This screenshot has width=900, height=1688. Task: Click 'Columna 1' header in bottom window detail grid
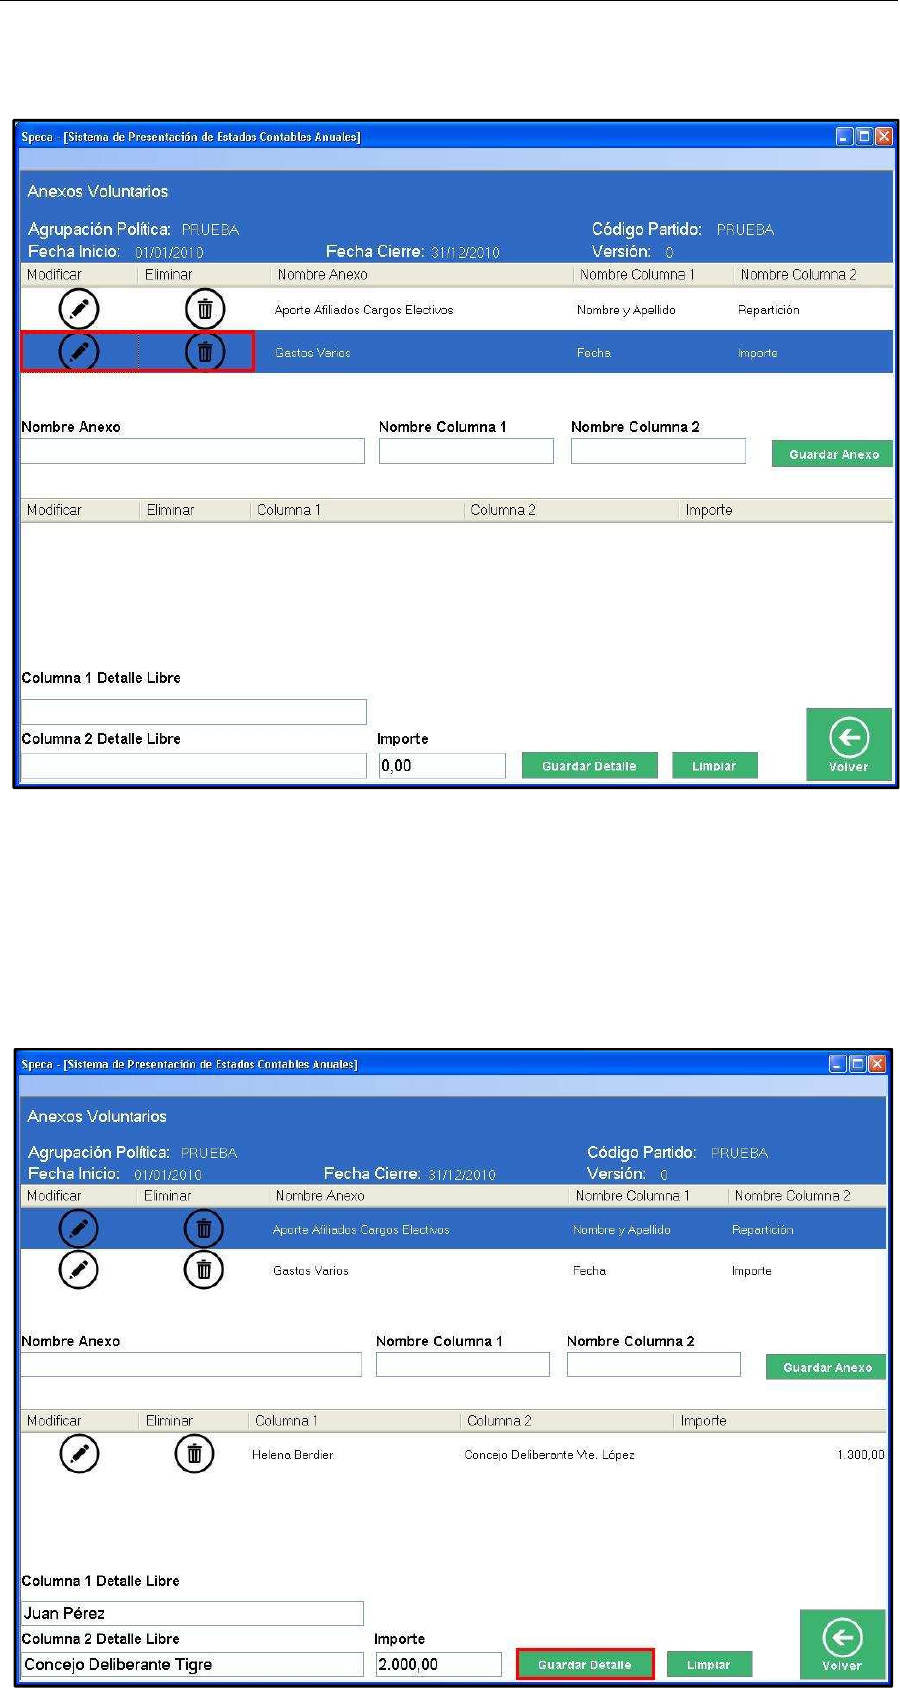286,1420
